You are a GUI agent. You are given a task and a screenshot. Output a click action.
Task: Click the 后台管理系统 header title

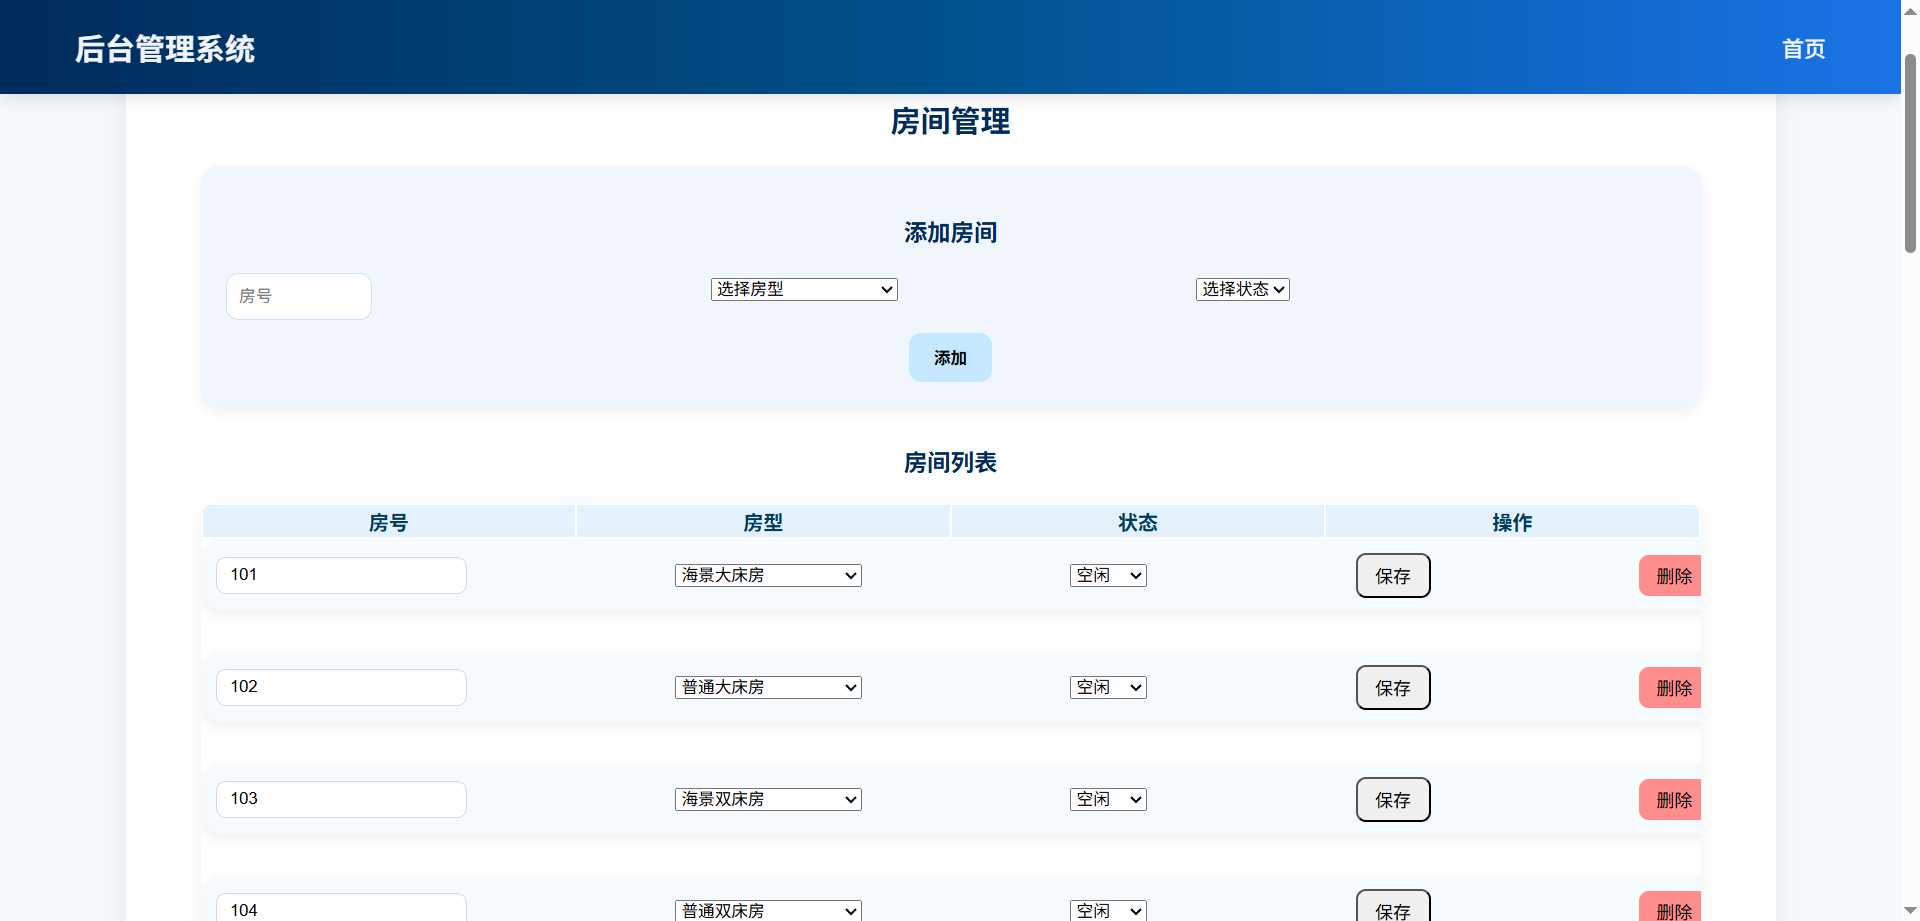(165, 49)
